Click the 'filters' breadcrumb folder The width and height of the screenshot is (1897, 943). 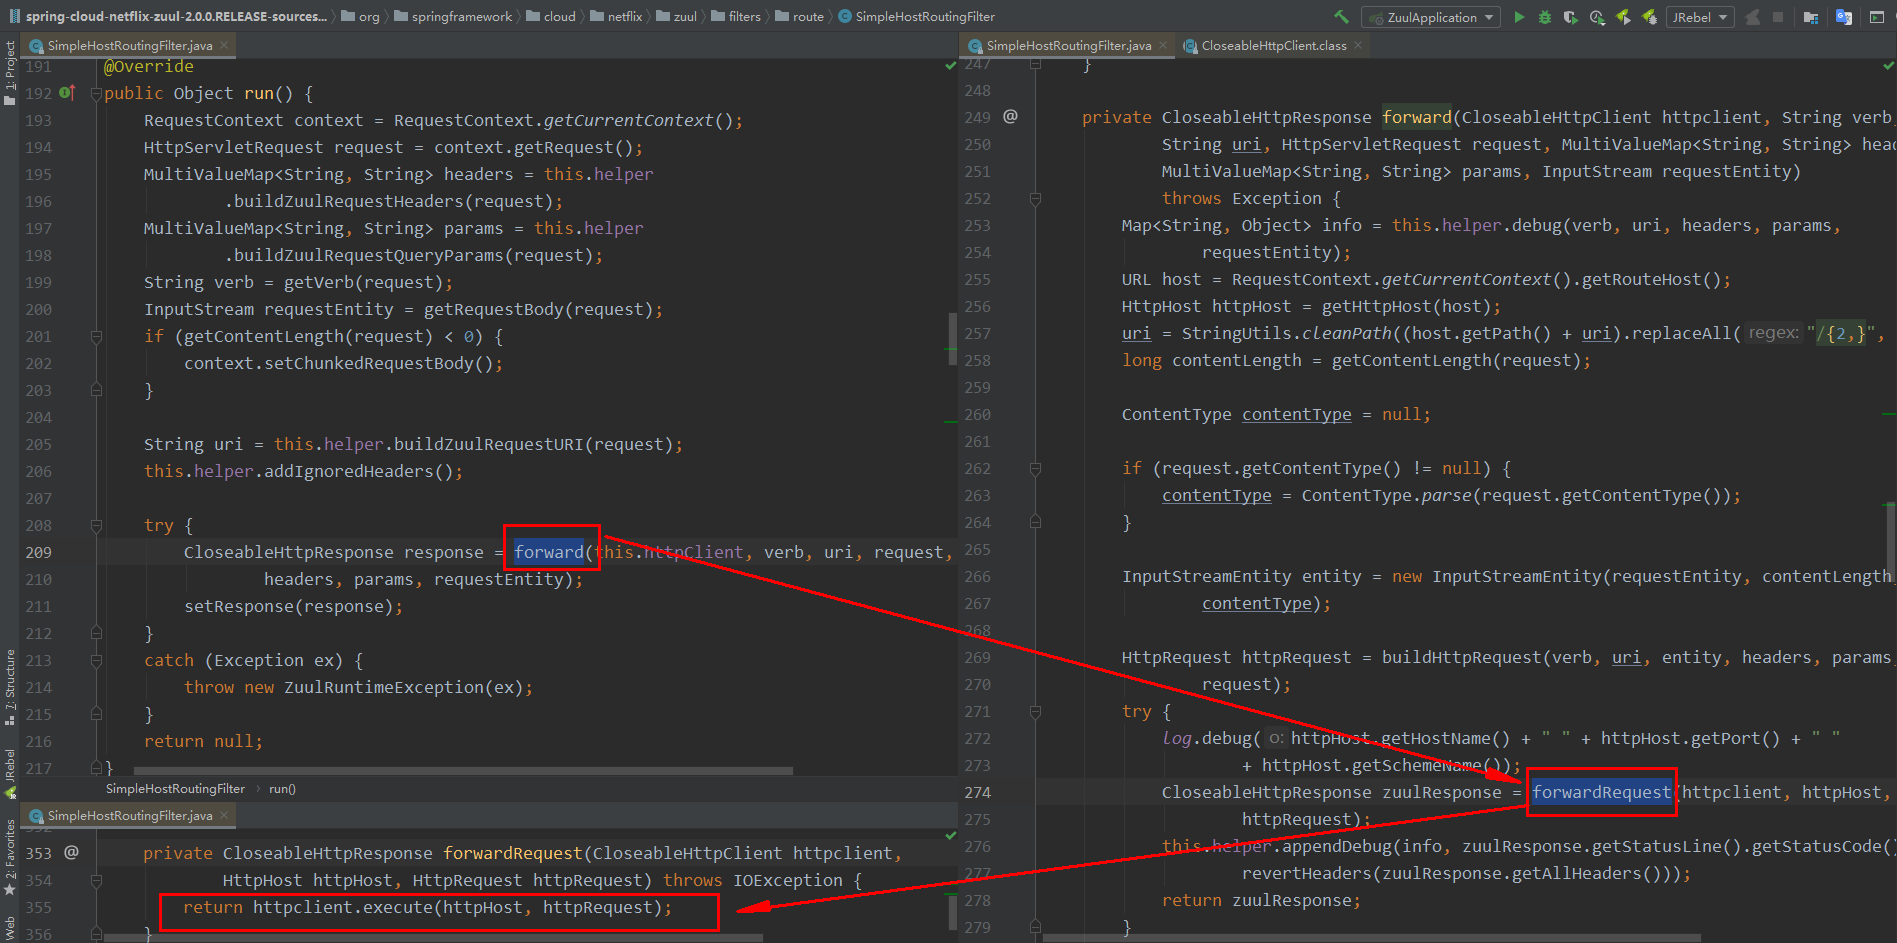point(736,17)
